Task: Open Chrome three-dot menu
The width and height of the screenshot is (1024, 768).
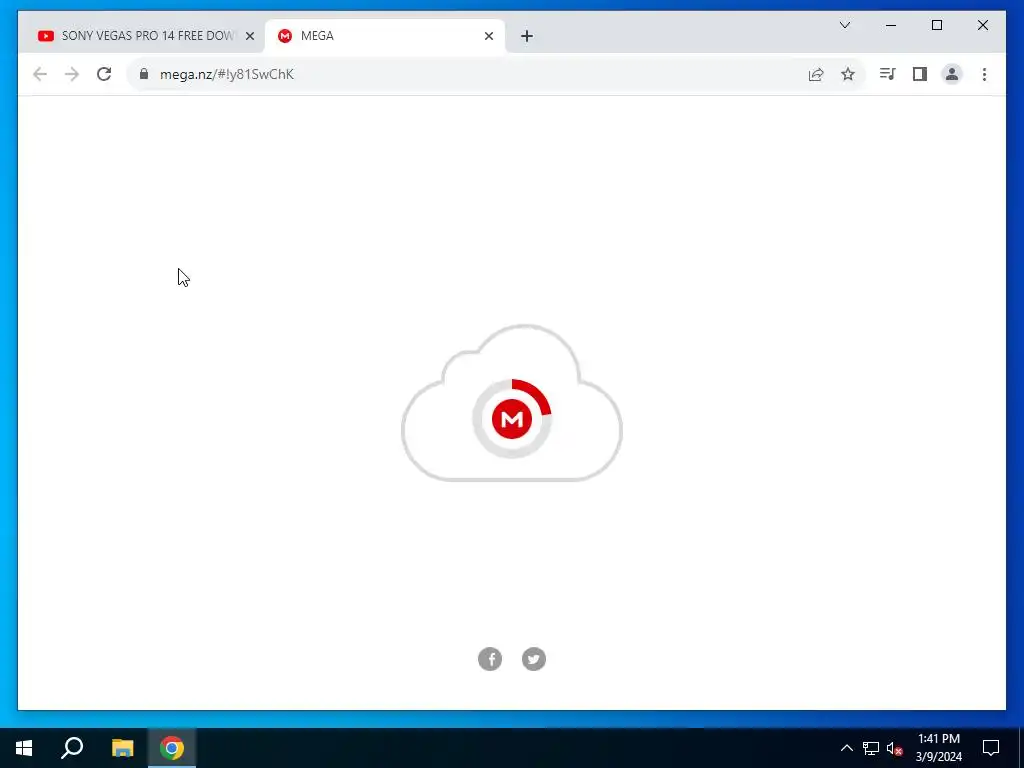Action: pos(984,74)
